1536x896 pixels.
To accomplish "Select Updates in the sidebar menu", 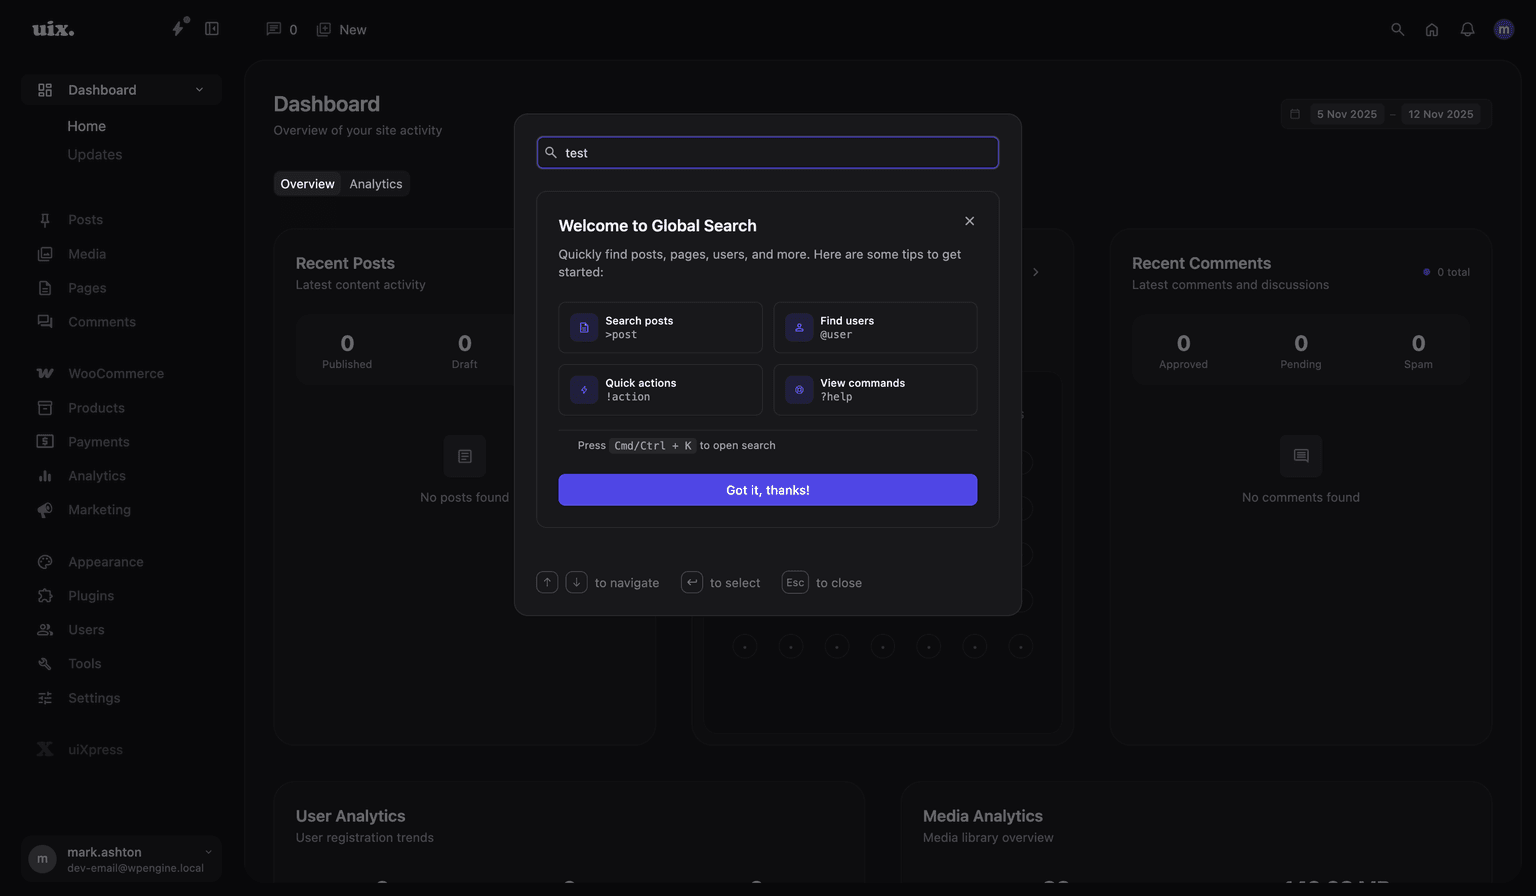I will pyautogui.click(x=94, y=154).
